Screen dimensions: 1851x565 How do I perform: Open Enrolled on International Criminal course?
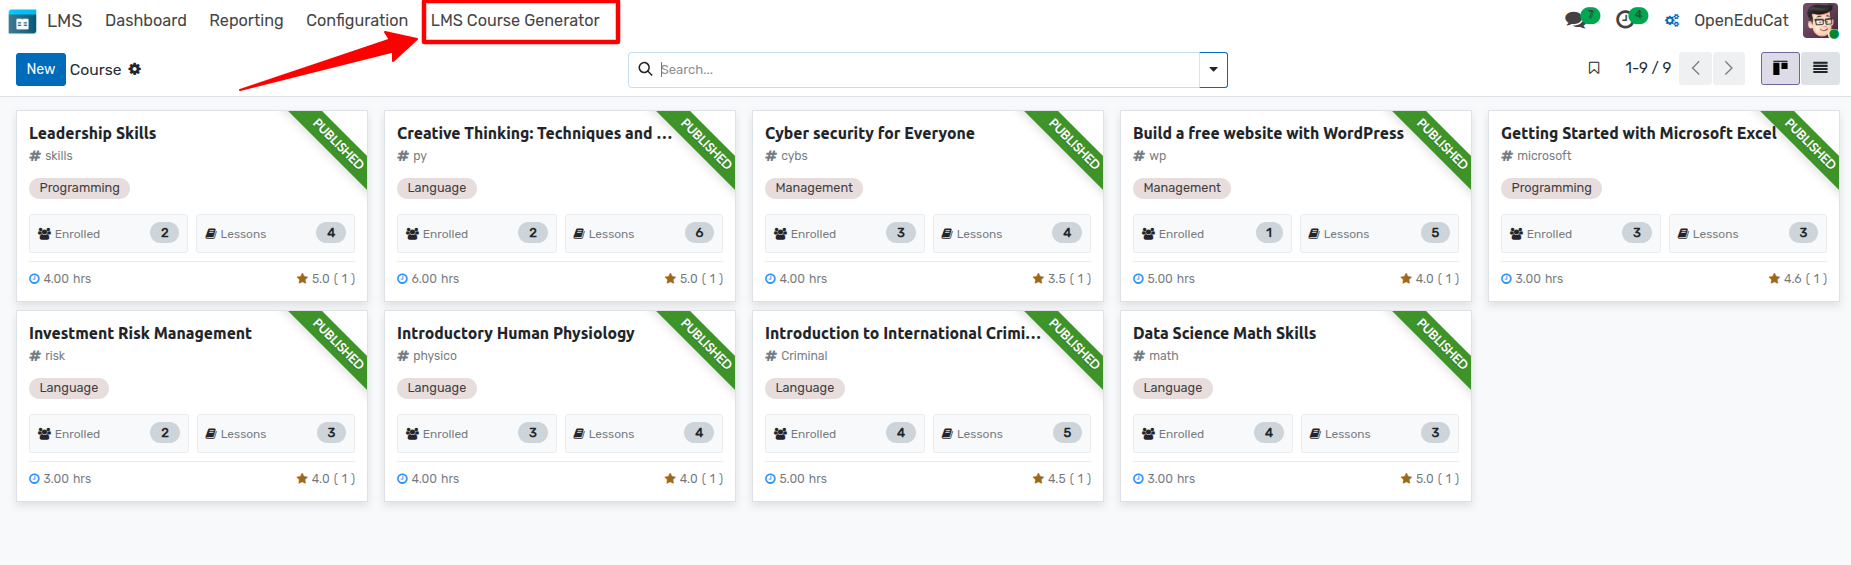click(x=845, y=433)
